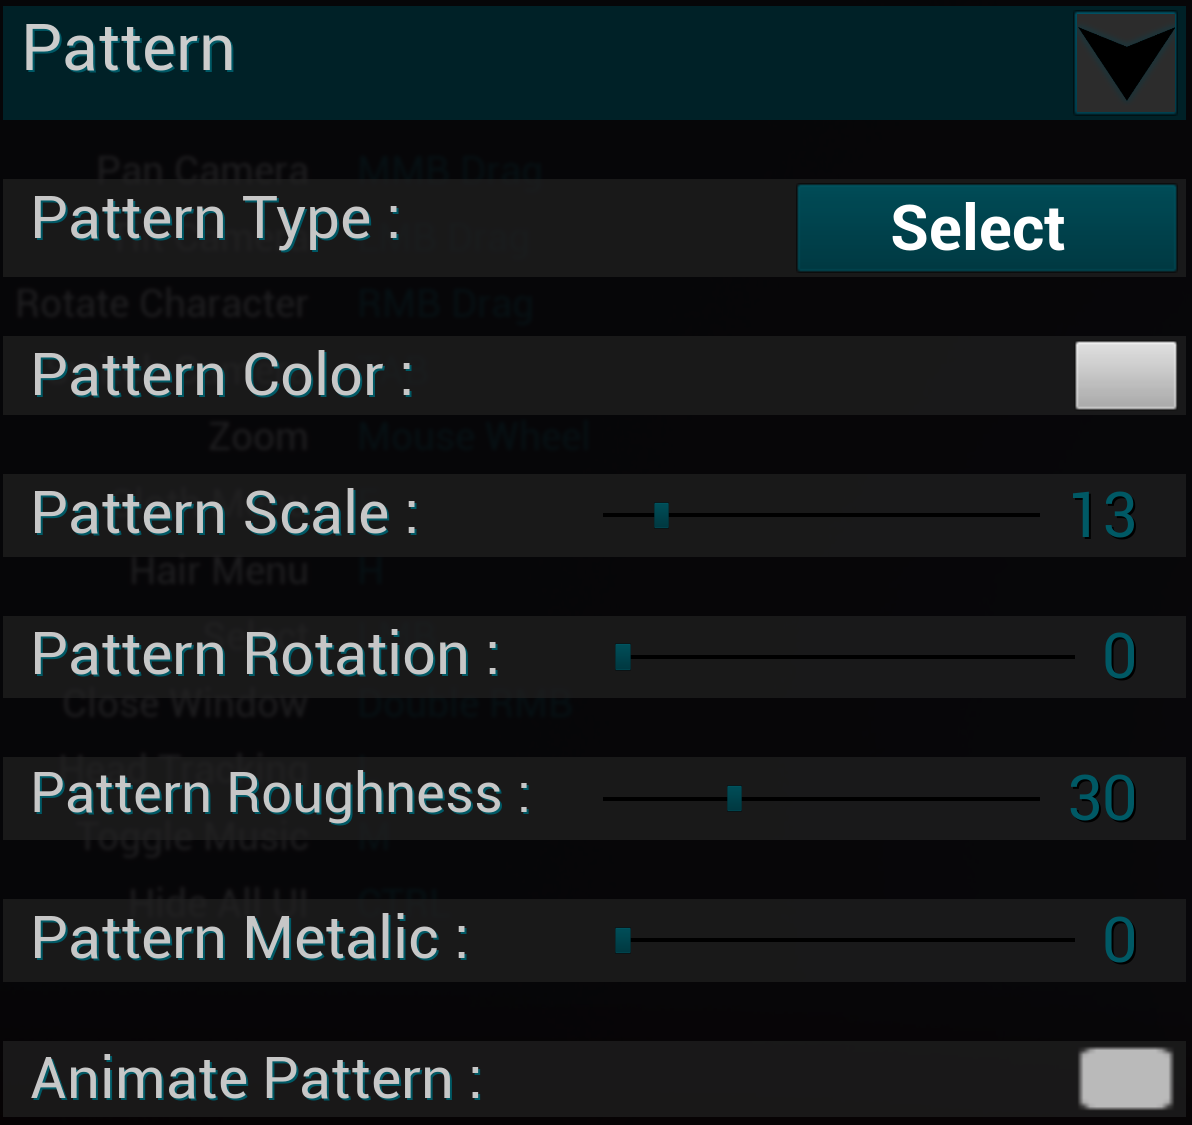Click the Pattern Scale value 13
Viewport: 1192px width, 1125px height.
click(x=1102, y=516)
